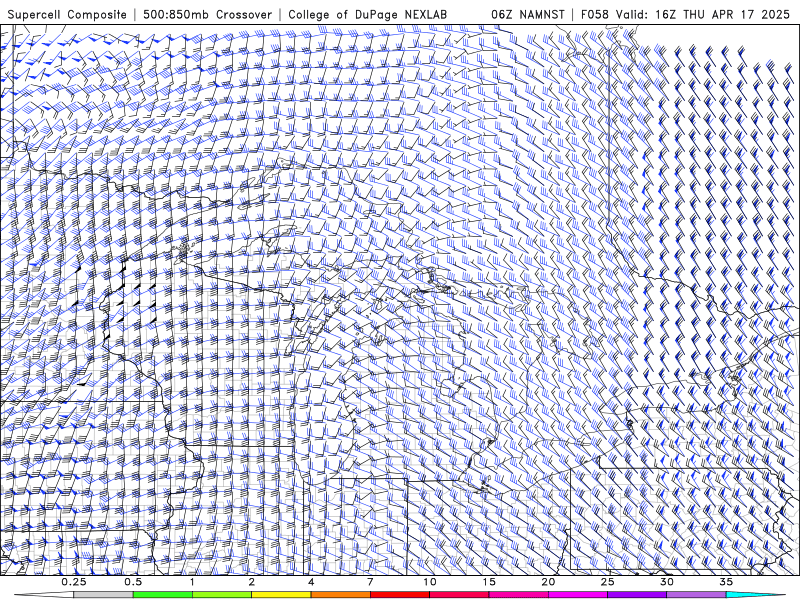The width and height of the screenshot is (800, 600).
Task: Click the "35" color scale label
Action: click(726, 582)
